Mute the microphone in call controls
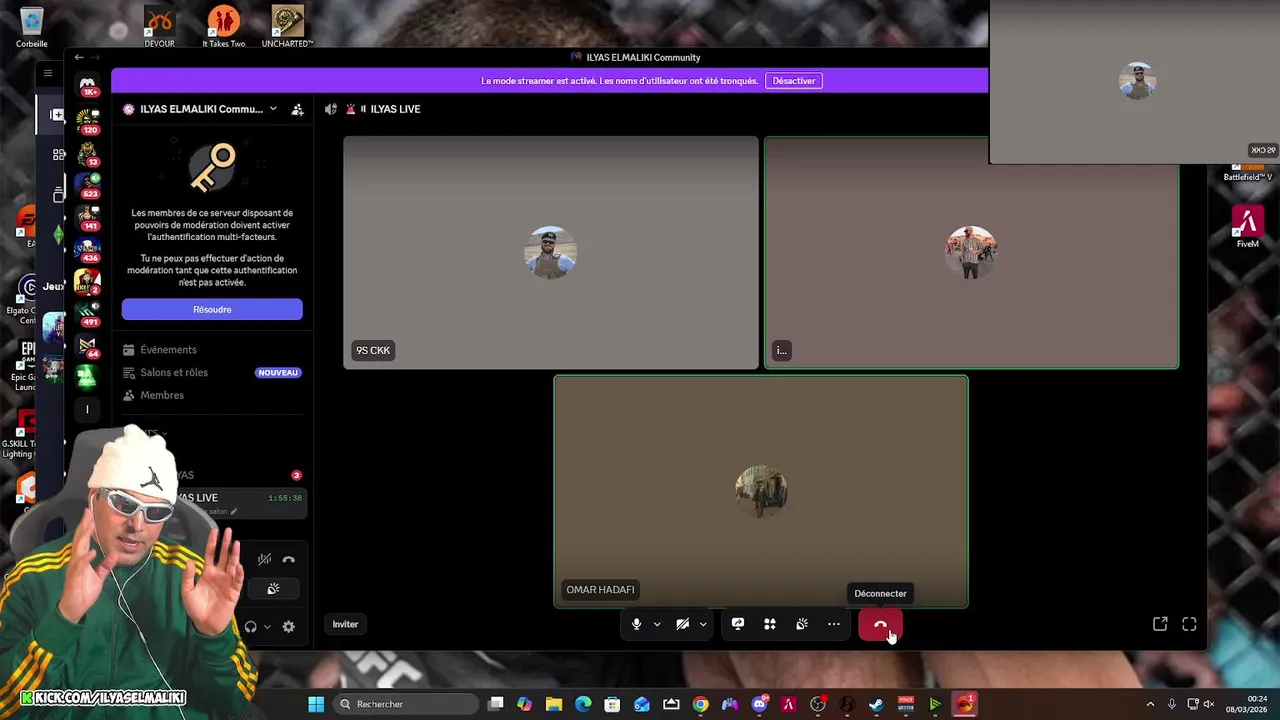 [x=636, y=624]
